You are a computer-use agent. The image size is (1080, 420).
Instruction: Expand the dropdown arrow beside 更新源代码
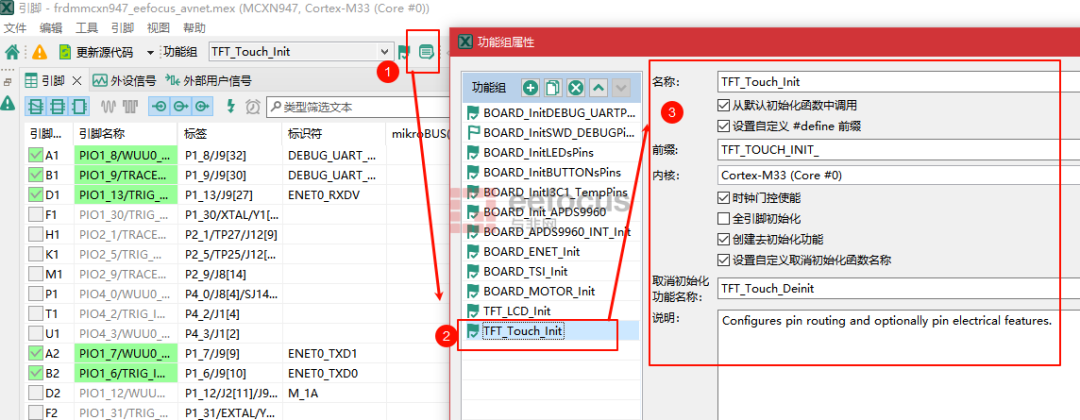tap(150, 53)
